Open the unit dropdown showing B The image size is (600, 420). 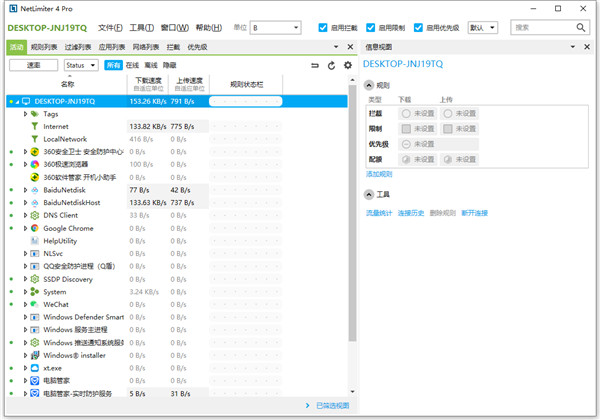[x=276, y=28]
